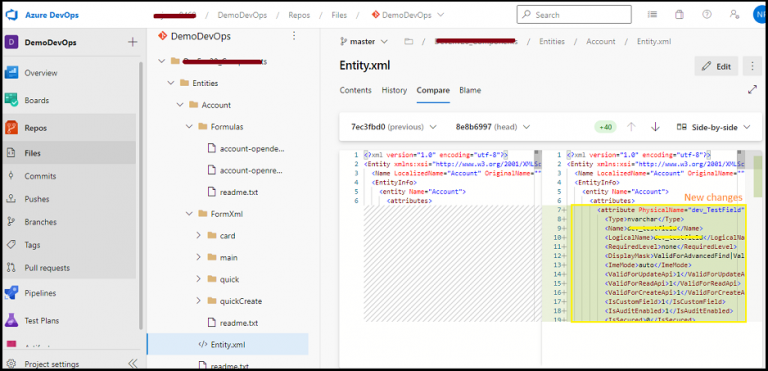768x371 pixels.
Task: Expand the diff view to full screen
Action: click(x=752, y=90)
